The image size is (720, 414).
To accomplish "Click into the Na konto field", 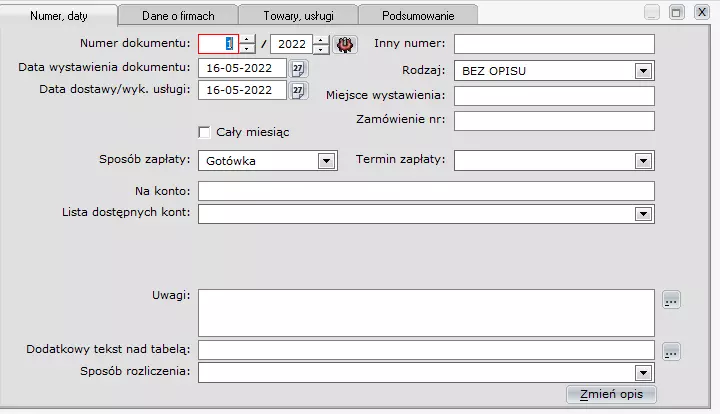I will point(426,191).
